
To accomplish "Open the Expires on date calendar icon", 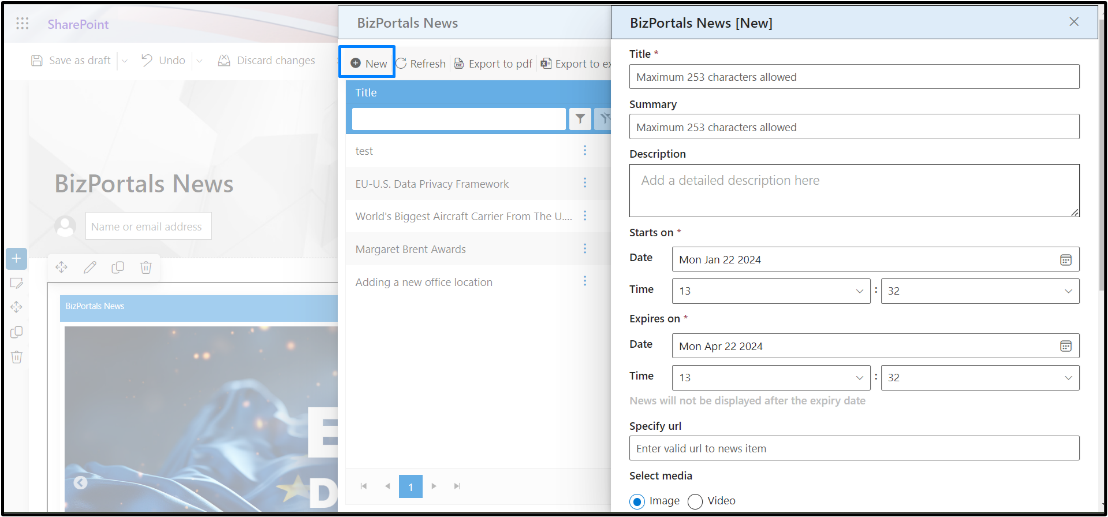I will [1066, 346].
